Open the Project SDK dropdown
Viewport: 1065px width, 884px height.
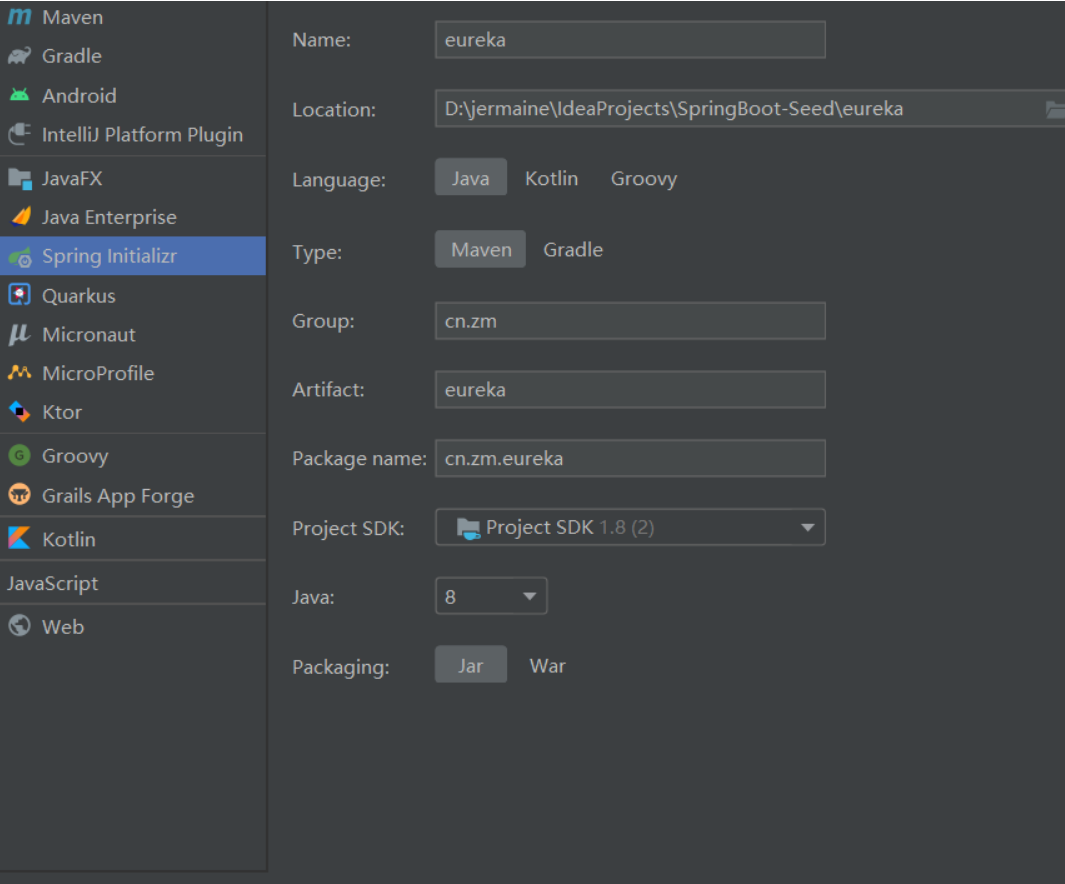tap(630, 527)
